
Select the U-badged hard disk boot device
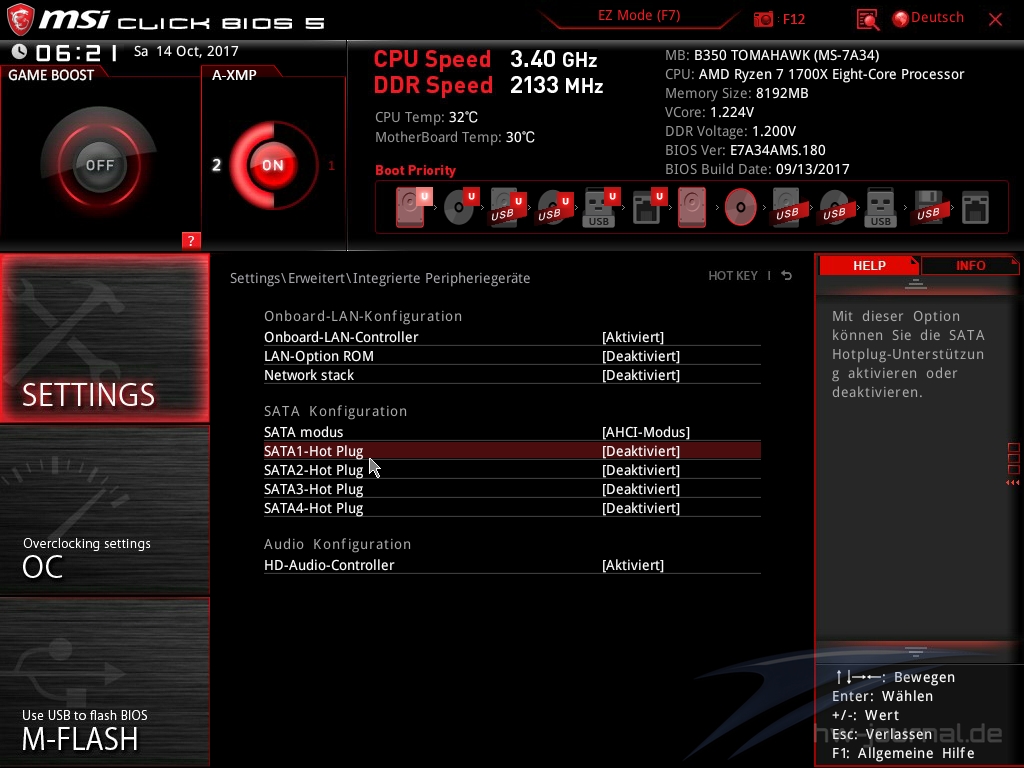[x=412, y=207]
